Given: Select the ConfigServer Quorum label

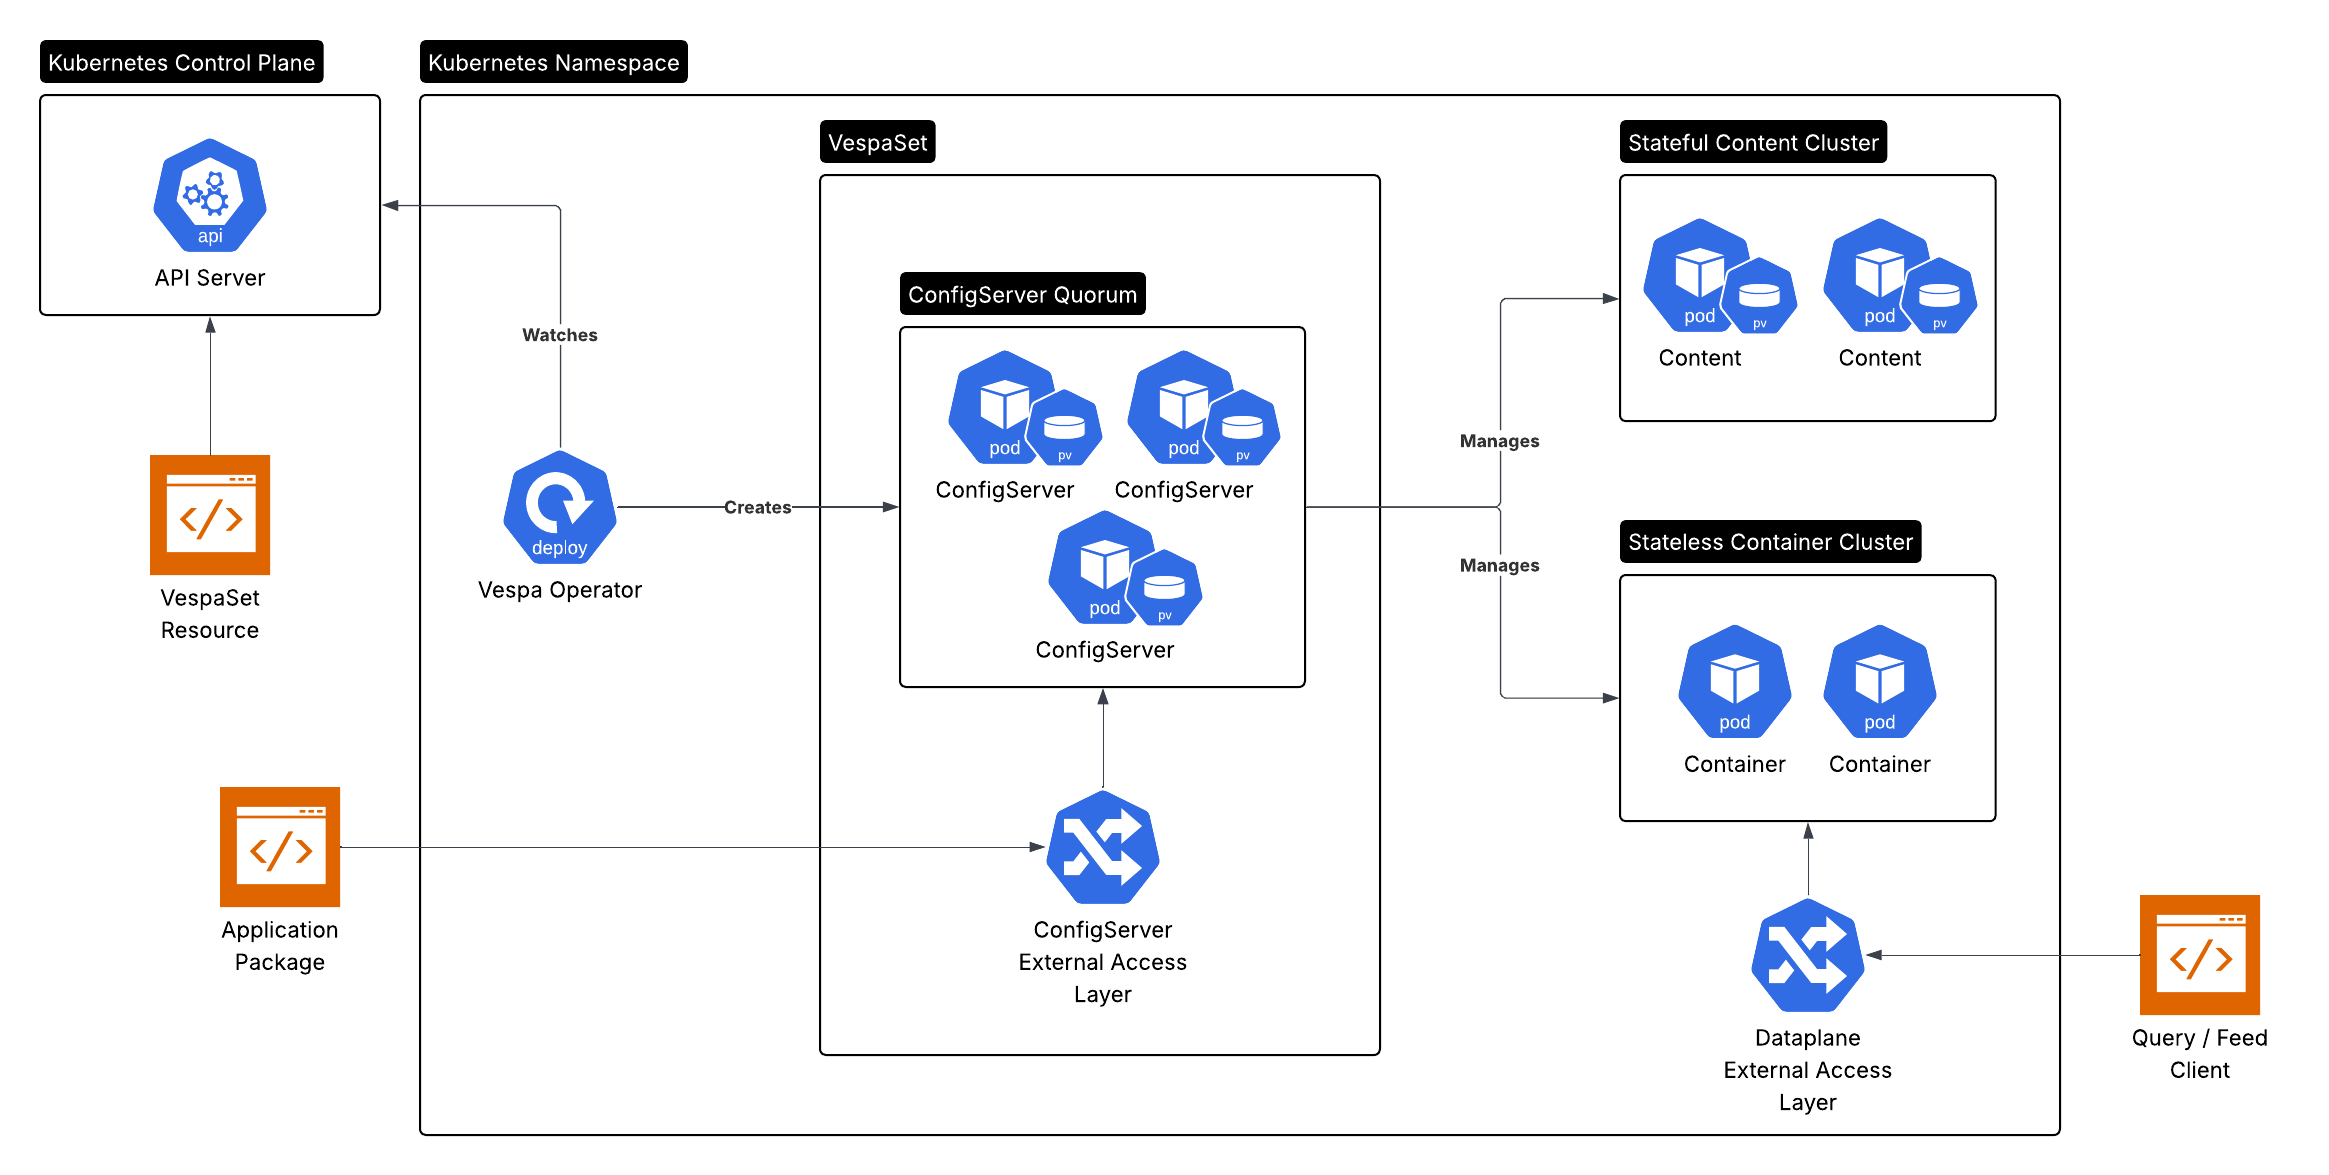Looking at the screenshot, I should click(x=1022, y=294).
